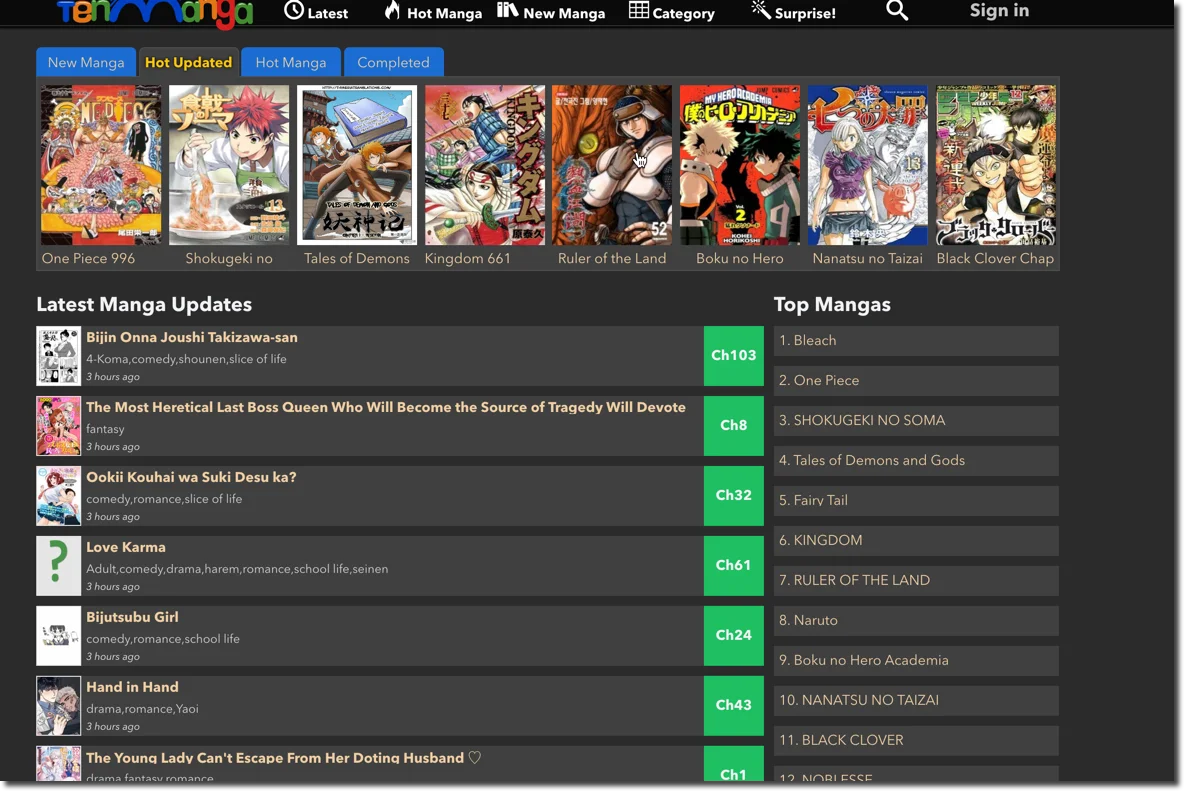The height and width of the screenshot is (791, 1184).
Task: Open chapter Ch43 green button
Action: (733, 705)
